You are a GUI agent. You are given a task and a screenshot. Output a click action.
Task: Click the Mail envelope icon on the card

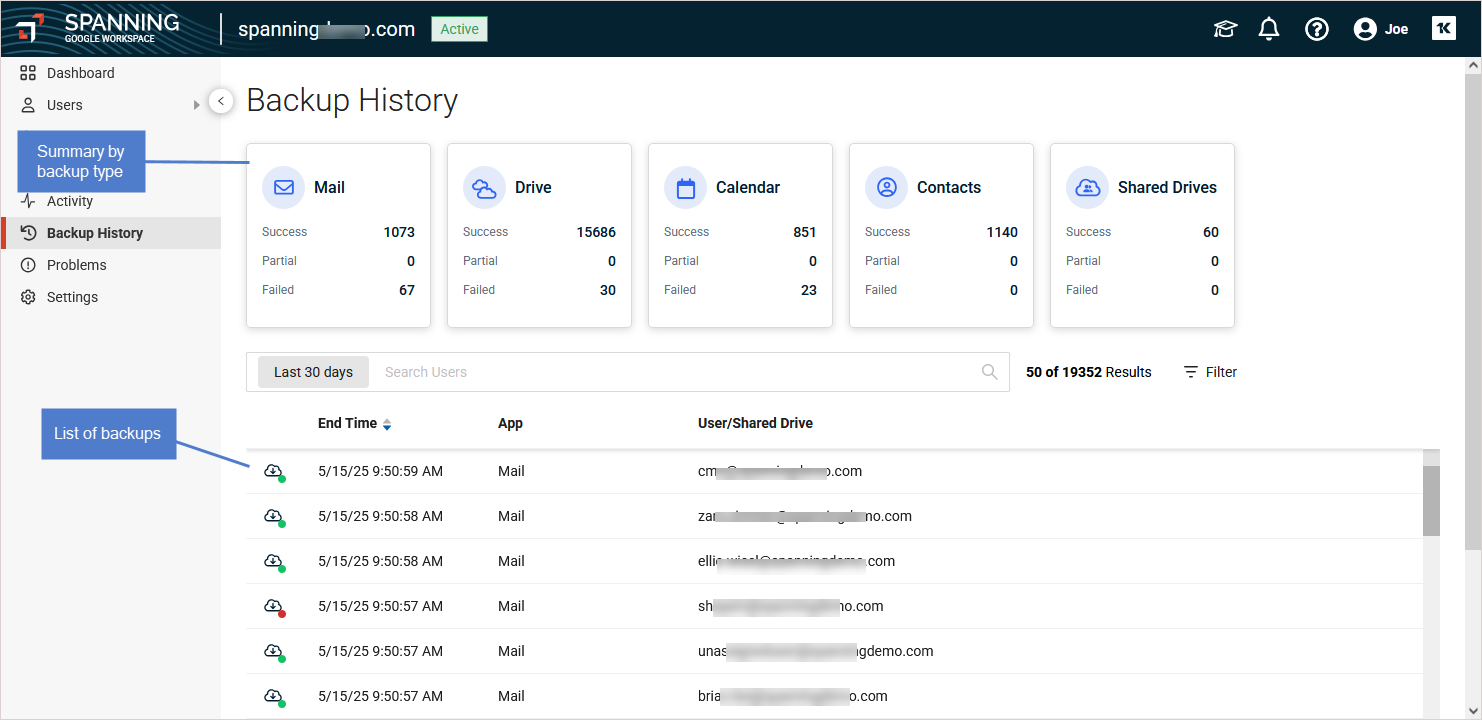283,187
